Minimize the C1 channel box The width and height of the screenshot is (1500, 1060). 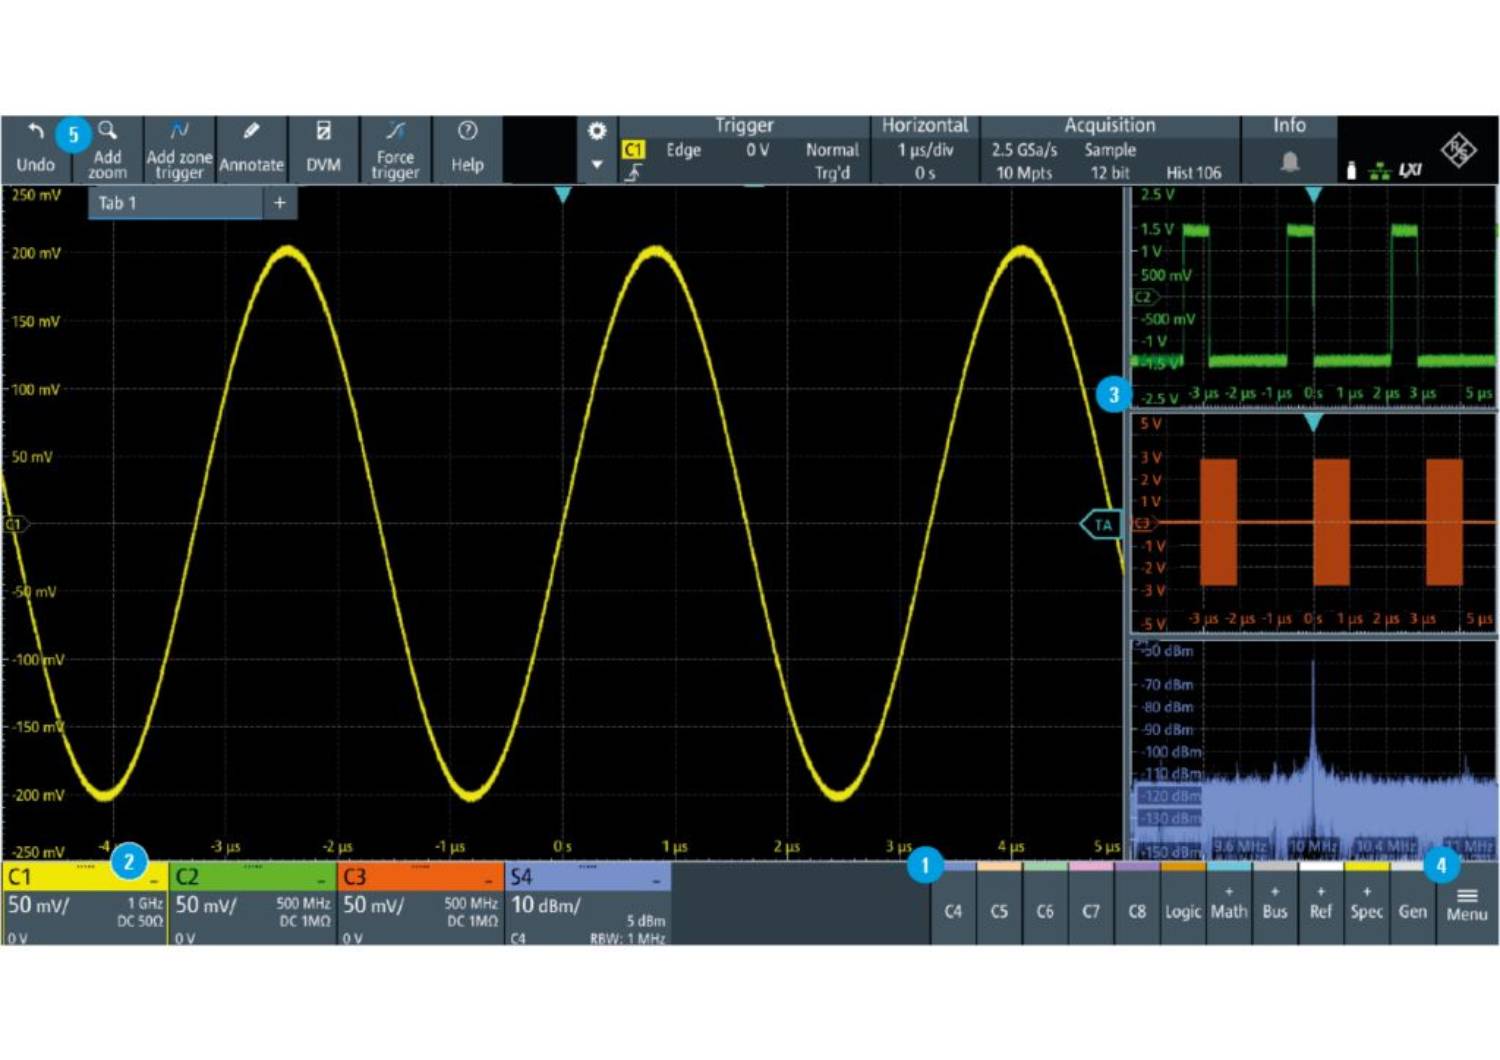click(154, 880)
